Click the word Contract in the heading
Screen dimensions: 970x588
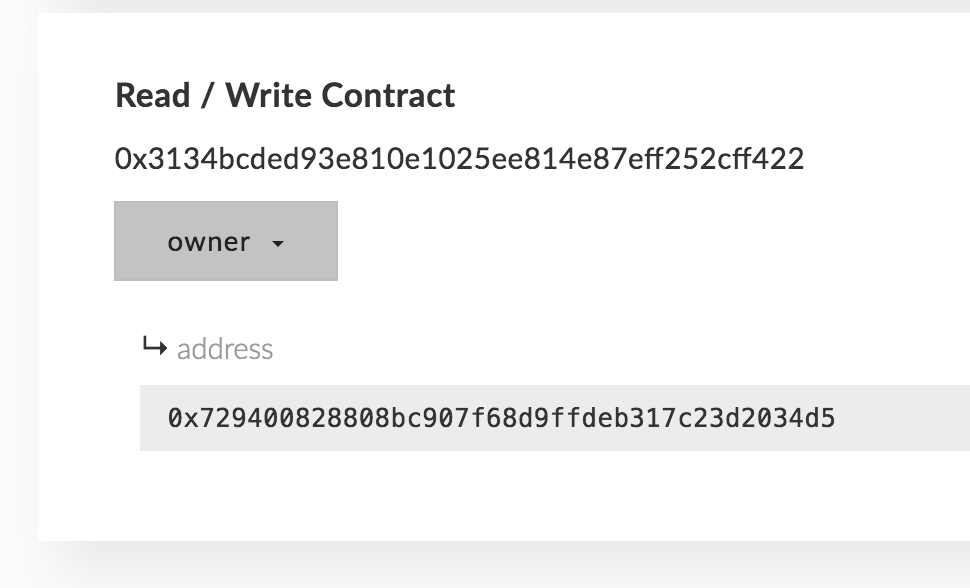[x=388, y=95]
